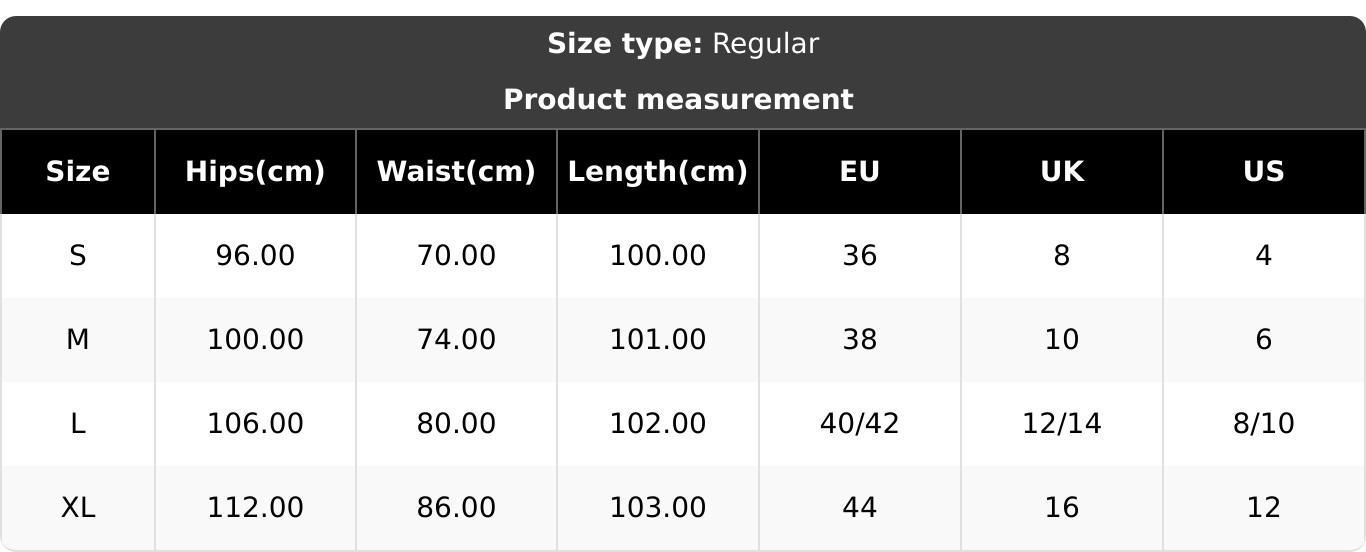Click the Hips(cm) column header
The width and height of the screenshot is (1366, 552).
[x=255, y=172]
